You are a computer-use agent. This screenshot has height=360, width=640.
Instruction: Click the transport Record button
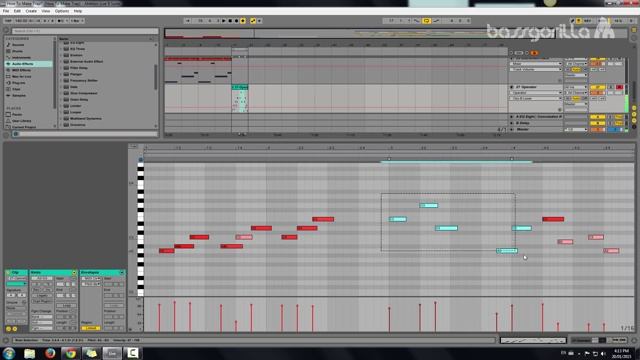coord(236,21)
